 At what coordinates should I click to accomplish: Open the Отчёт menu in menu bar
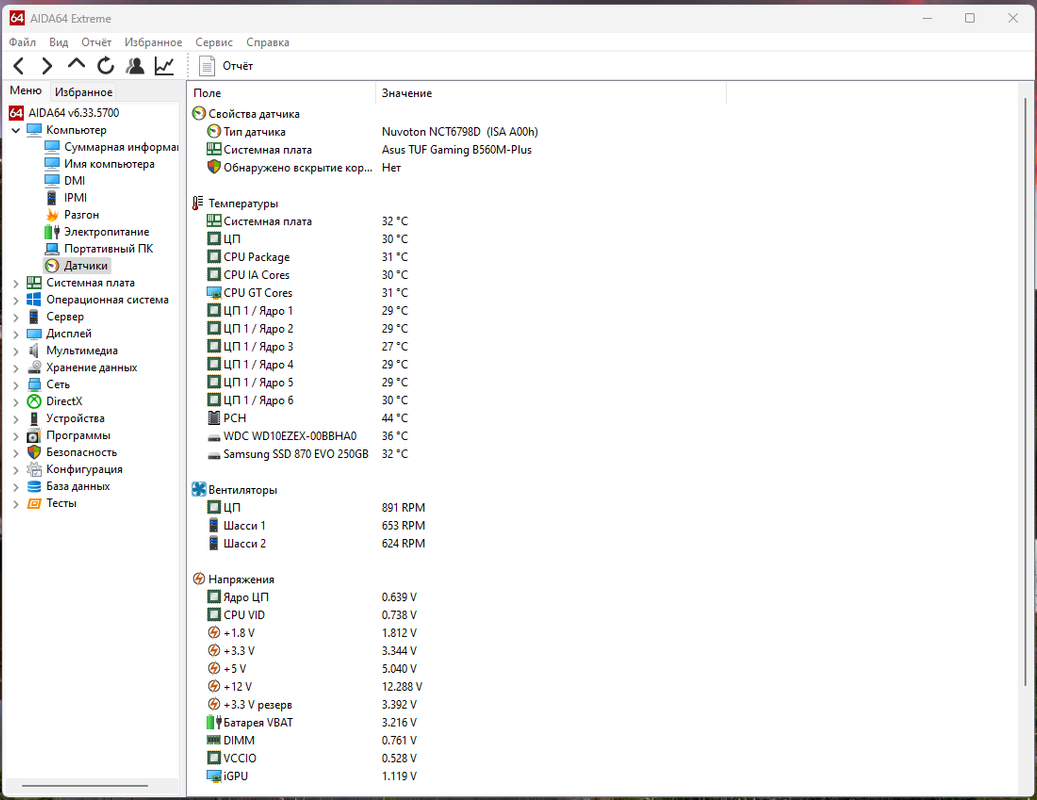(x=97, y=42)
